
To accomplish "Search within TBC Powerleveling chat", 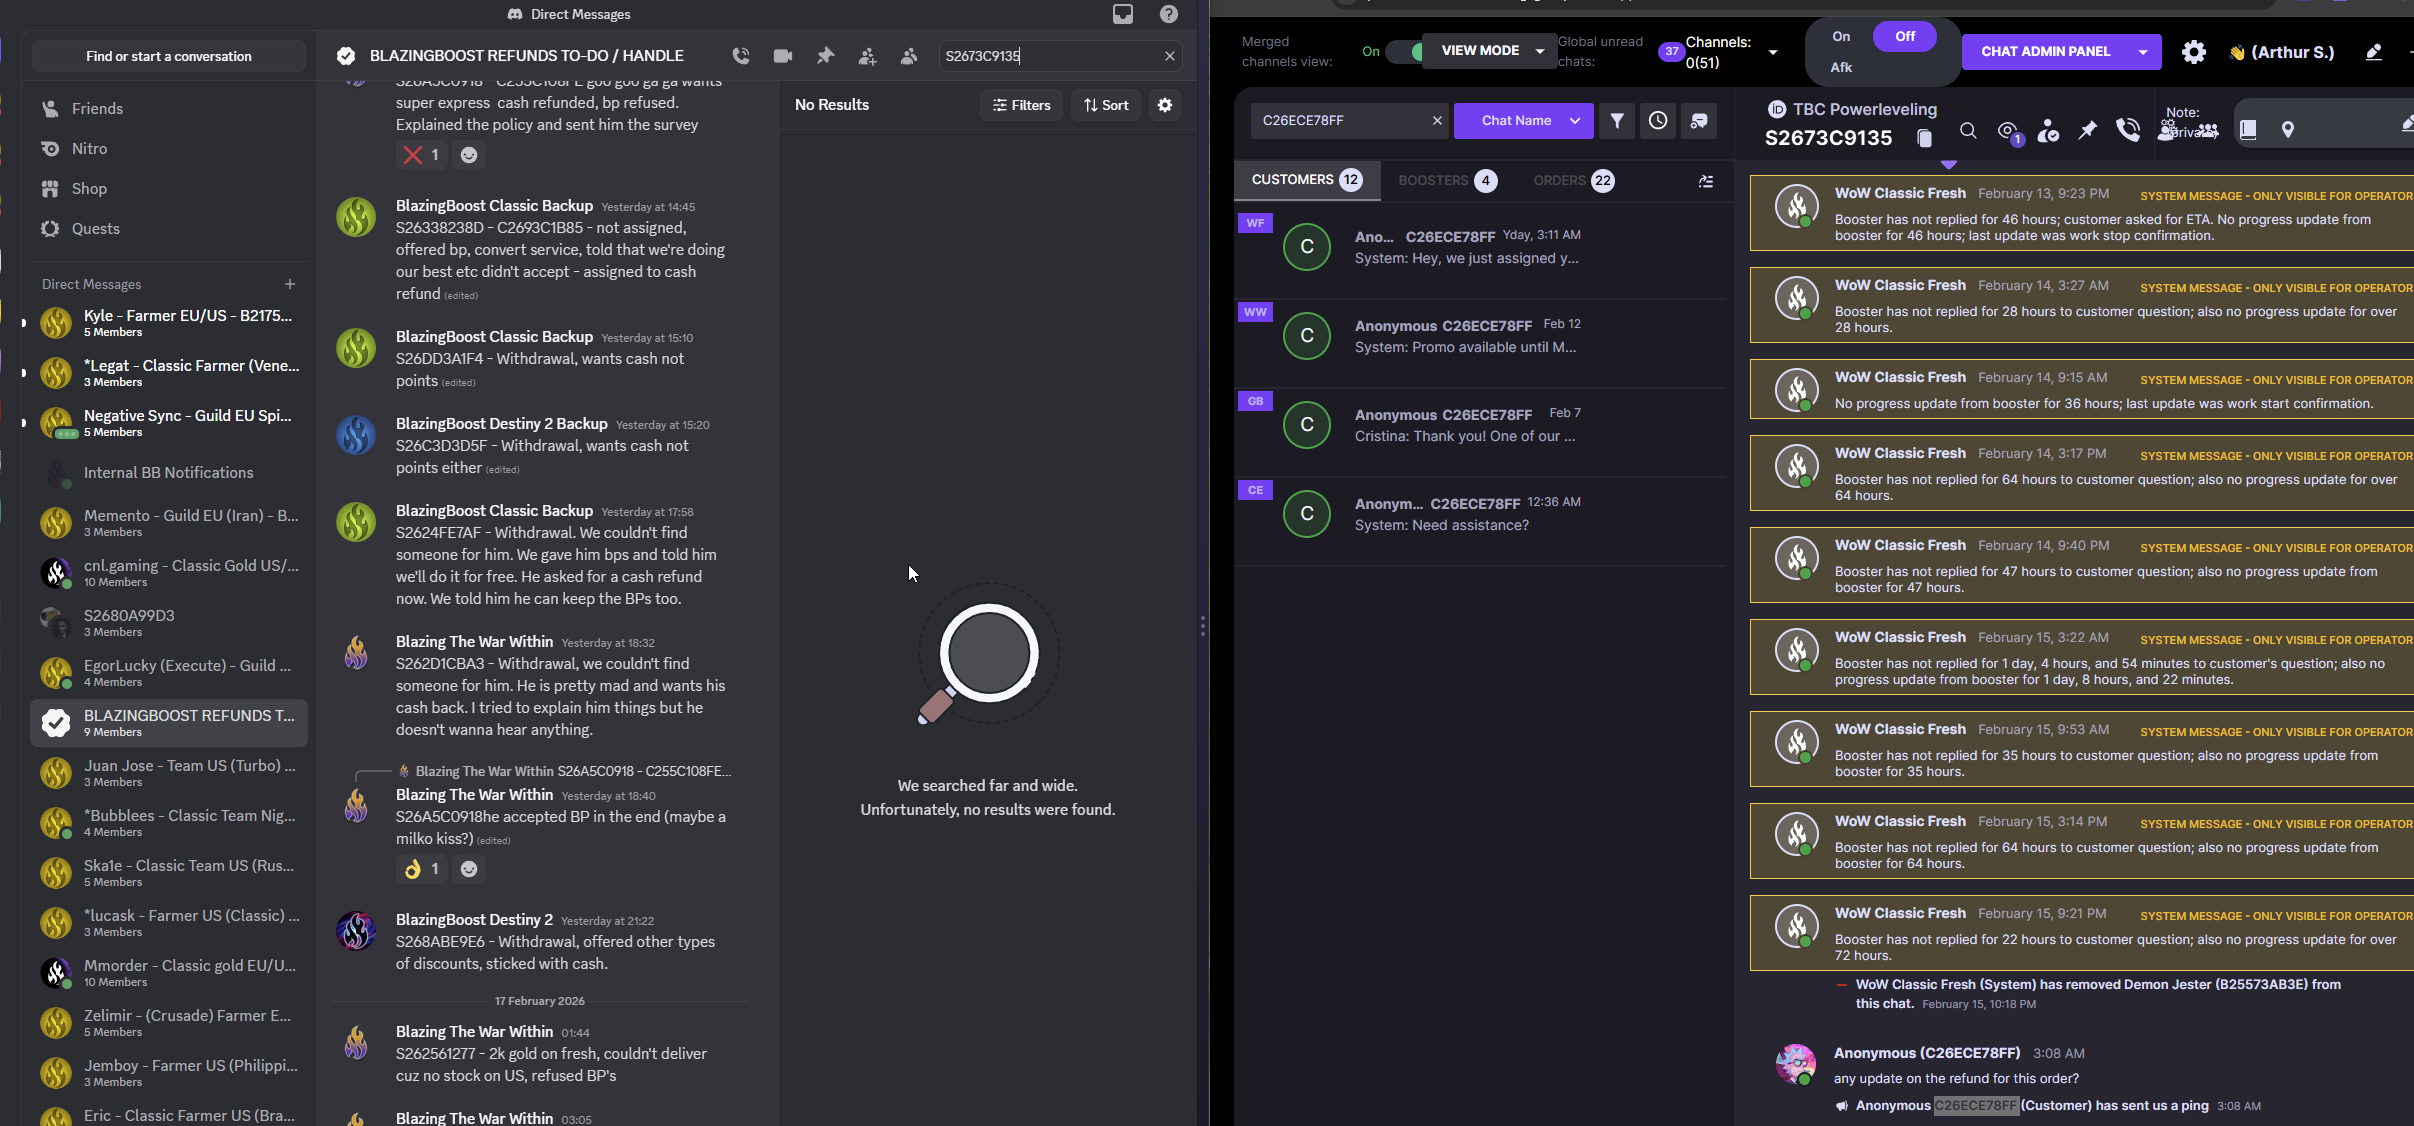I will point(1968,130).
